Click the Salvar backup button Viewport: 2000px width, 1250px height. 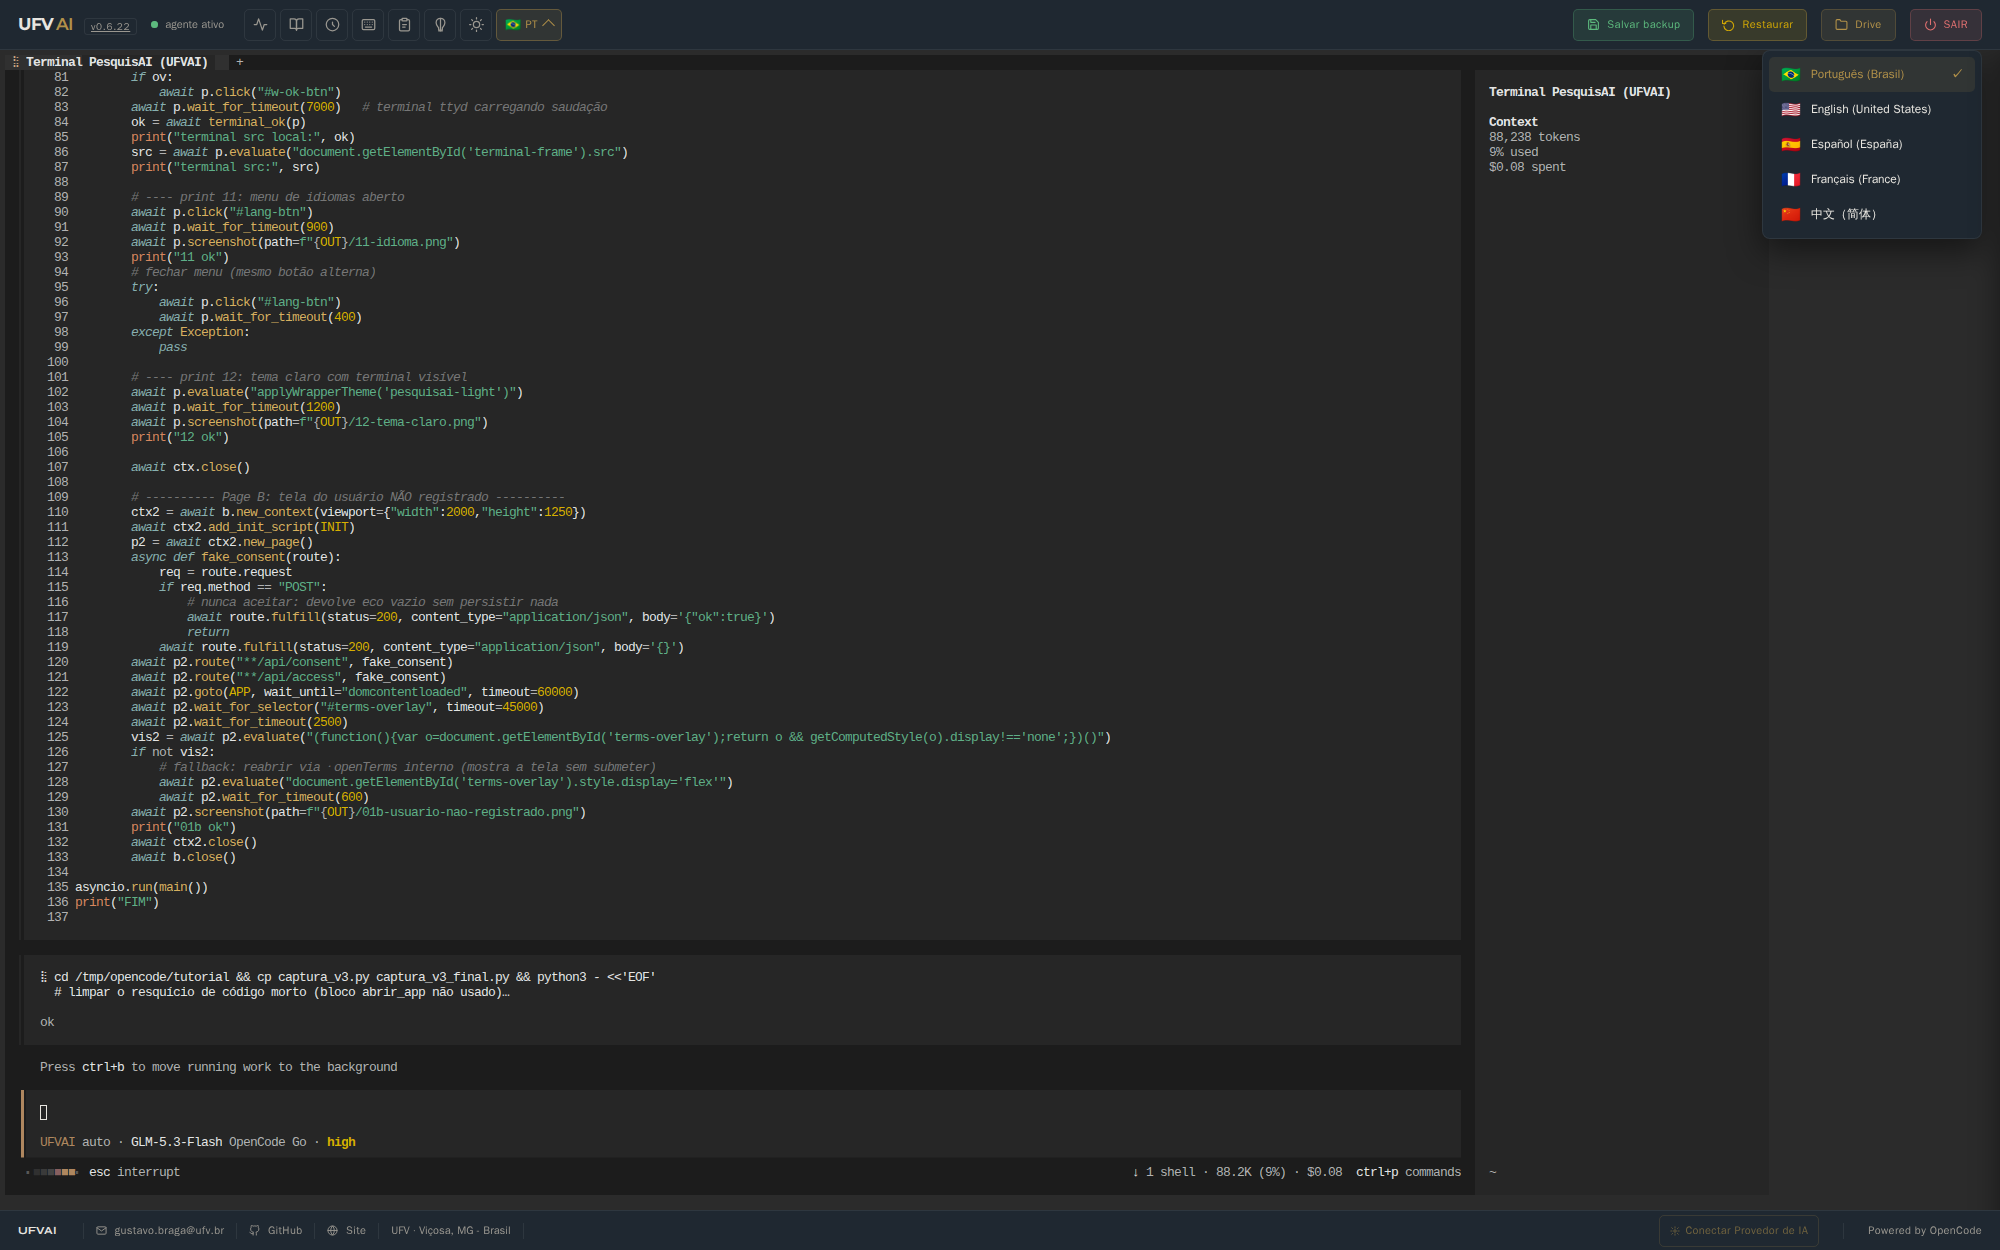[1633, 25]
